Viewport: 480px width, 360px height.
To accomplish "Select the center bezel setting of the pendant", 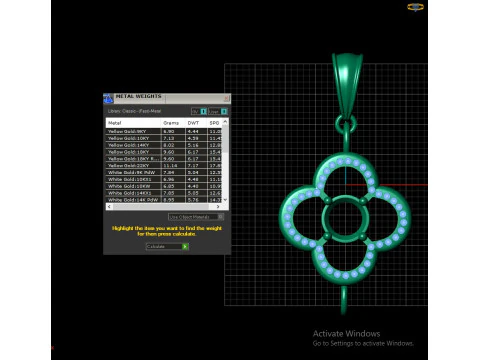I will pyautogui.click(x=345, y=218).
